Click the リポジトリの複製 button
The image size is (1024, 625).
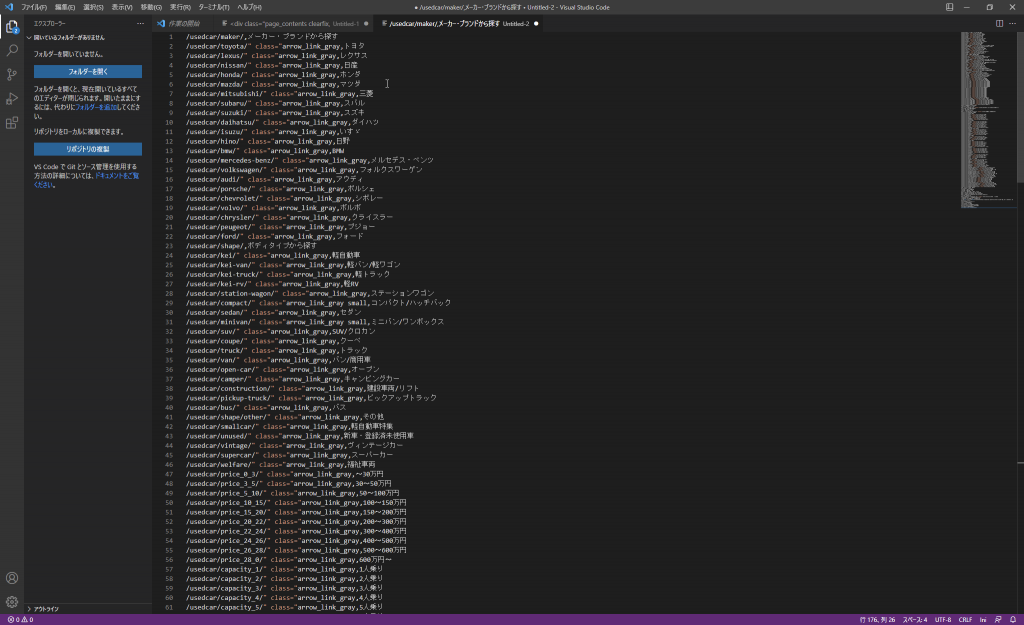click(88, 149)
